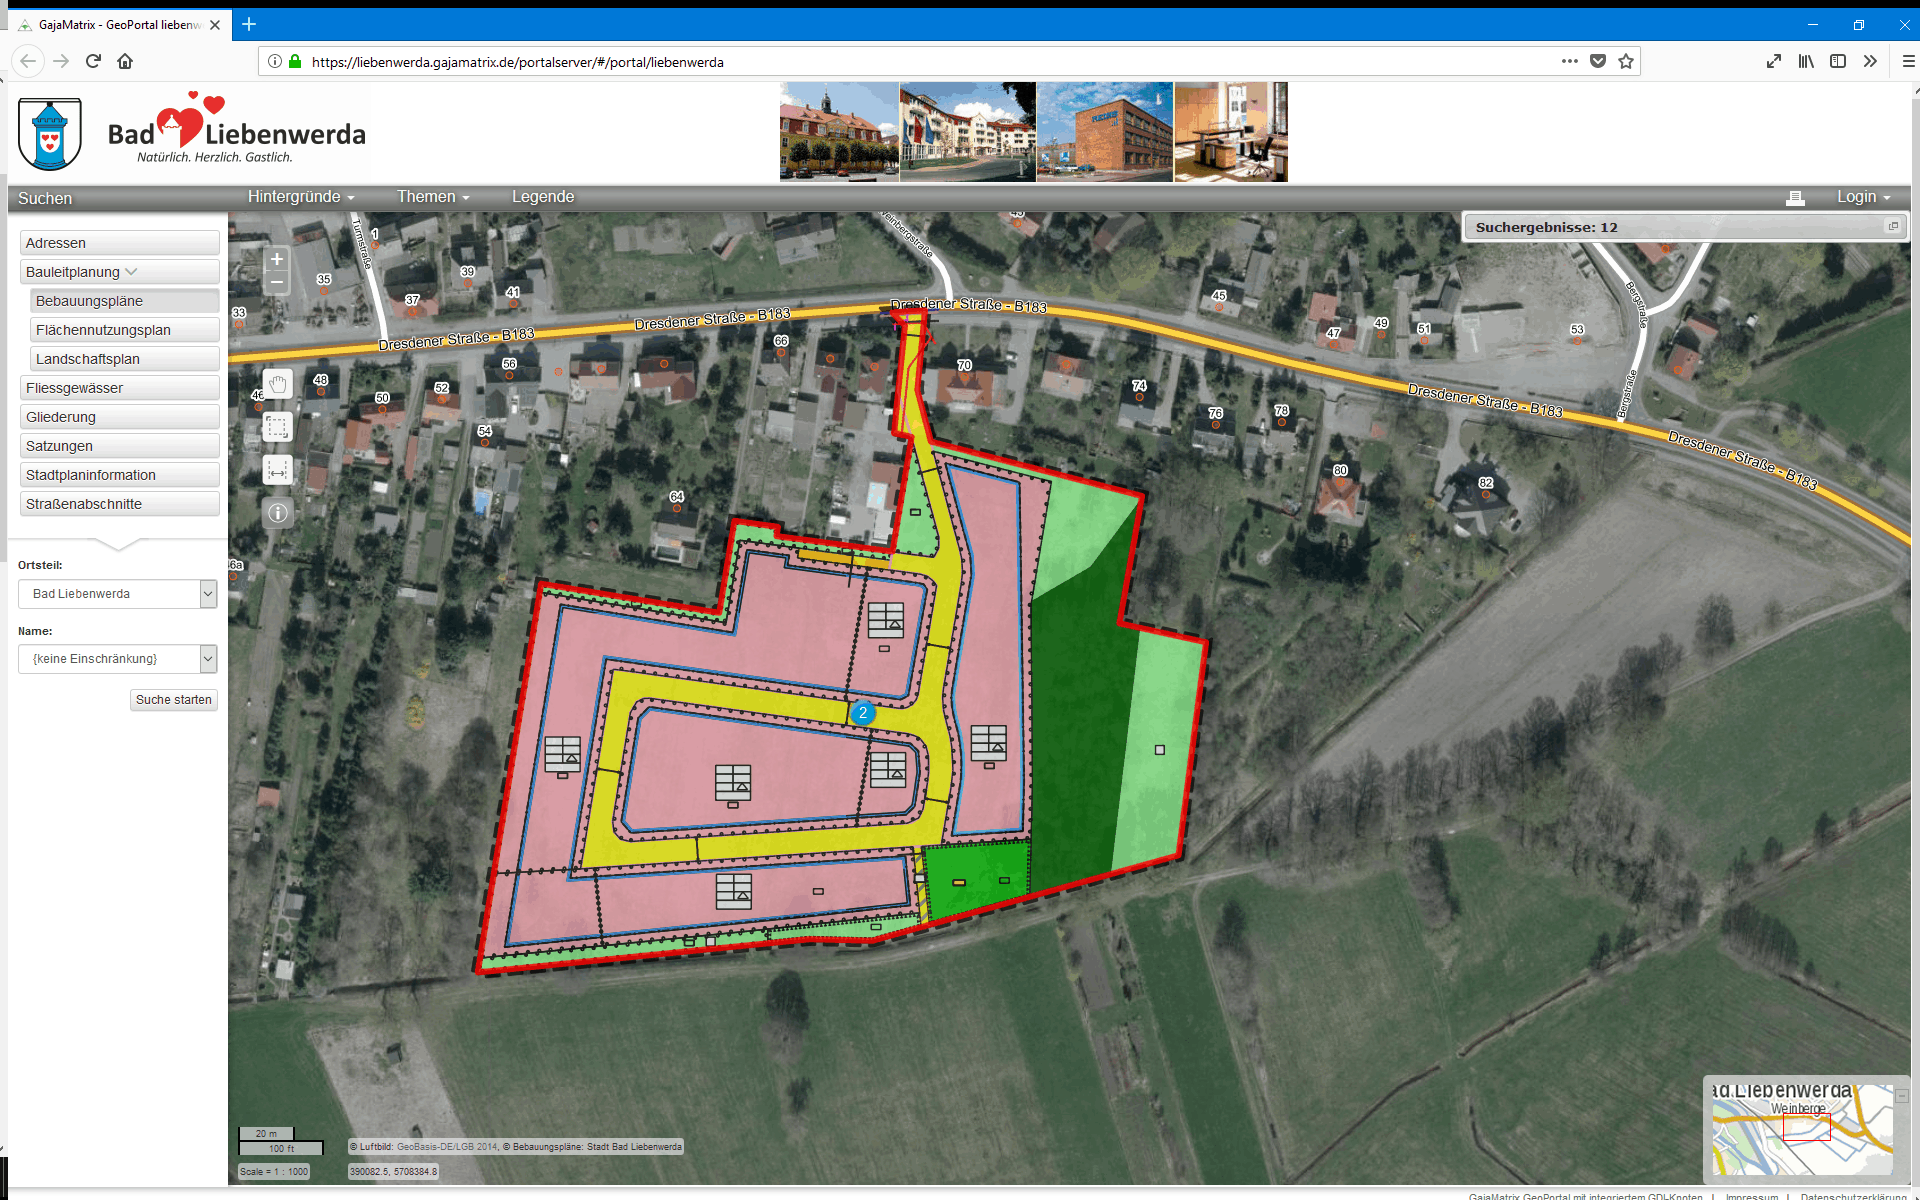The width and height of the screenshot is (1920, 1200).
Task: Click the print icon in toolbar
Action: pos(1795,198)
